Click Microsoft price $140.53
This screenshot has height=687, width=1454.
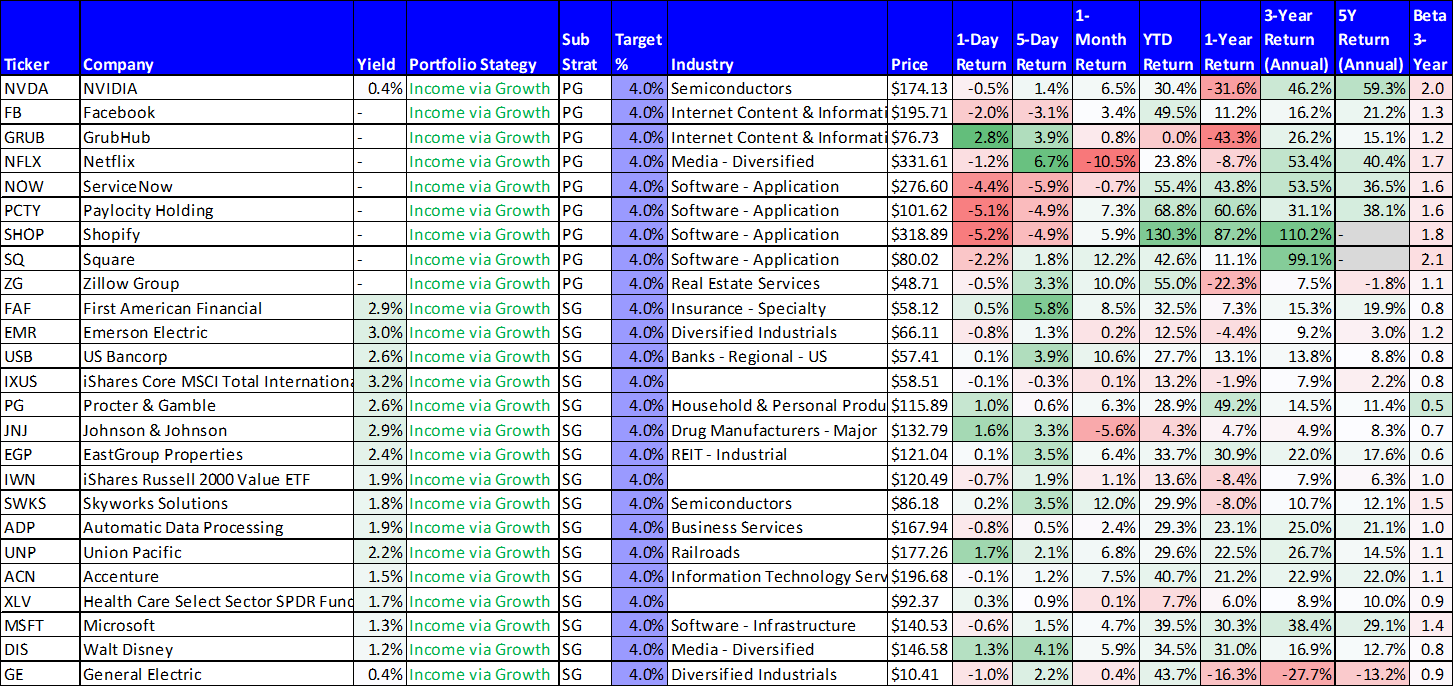pyautogui.click(x=919, y=625)
